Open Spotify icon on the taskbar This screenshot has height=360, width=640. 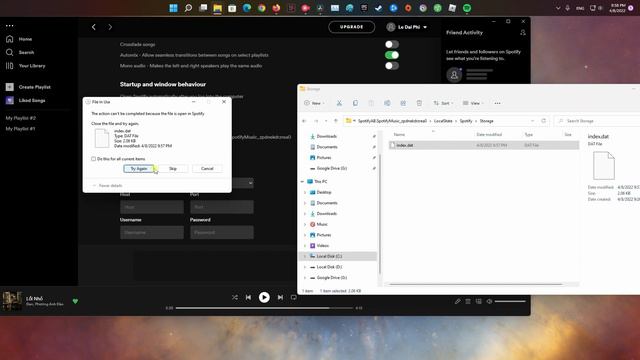point(467,8)
